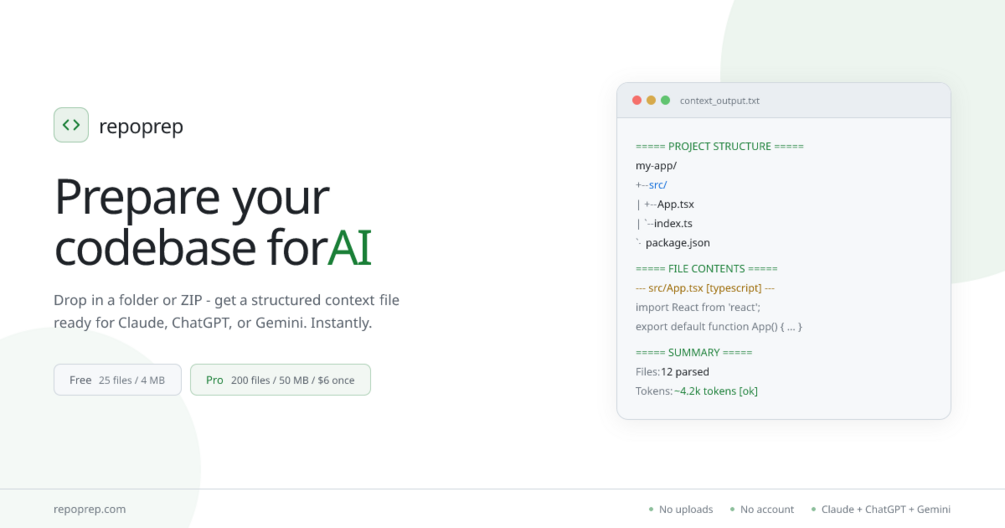Click the my-app/ root folder entry
Screen dimensions: 1005x528
(656, 166)
